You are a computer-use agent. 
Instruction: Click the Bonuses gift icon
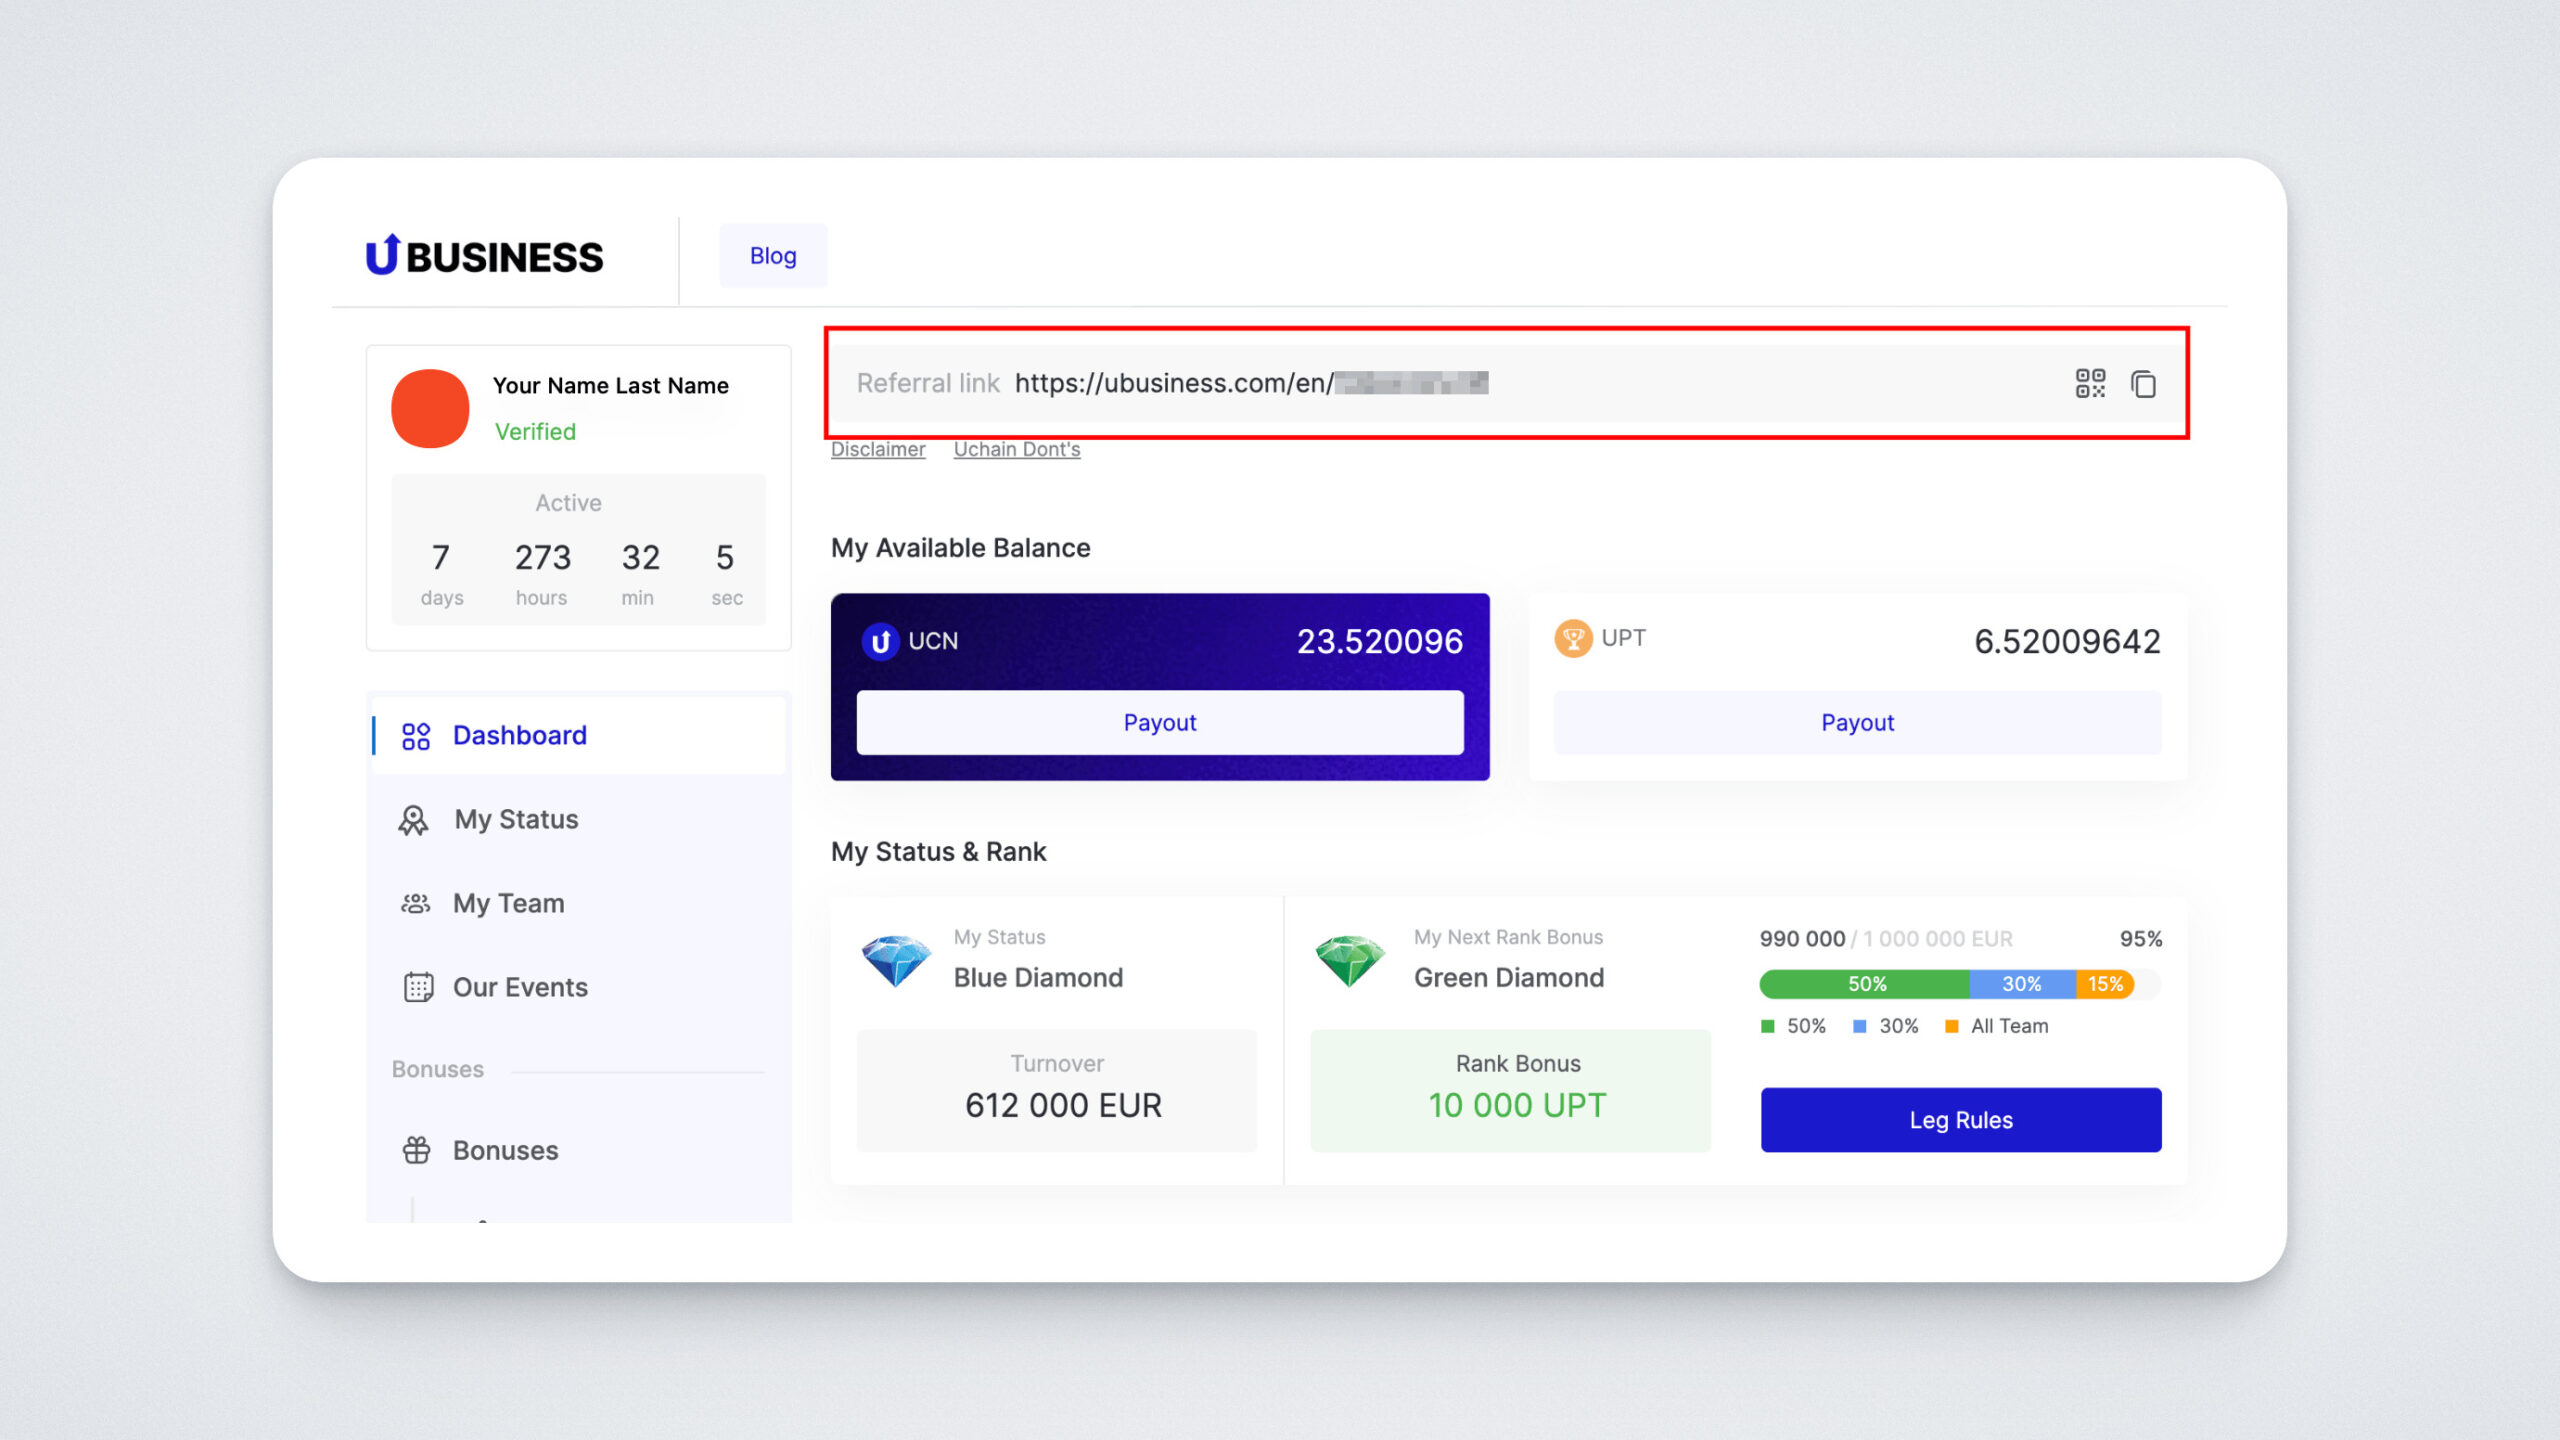417,1150
